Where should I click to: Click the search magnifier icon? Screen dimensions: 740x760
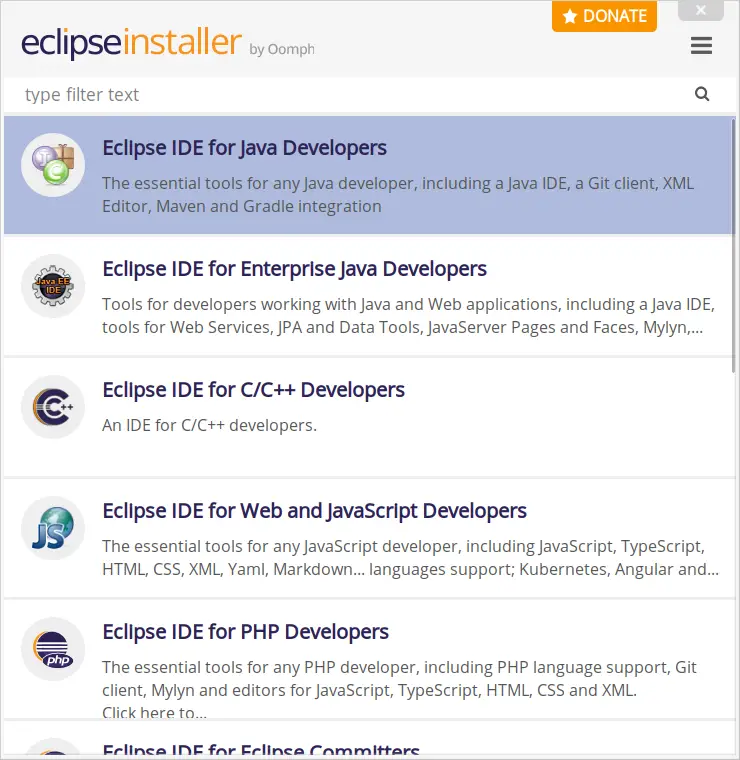[x=702, y=94]
